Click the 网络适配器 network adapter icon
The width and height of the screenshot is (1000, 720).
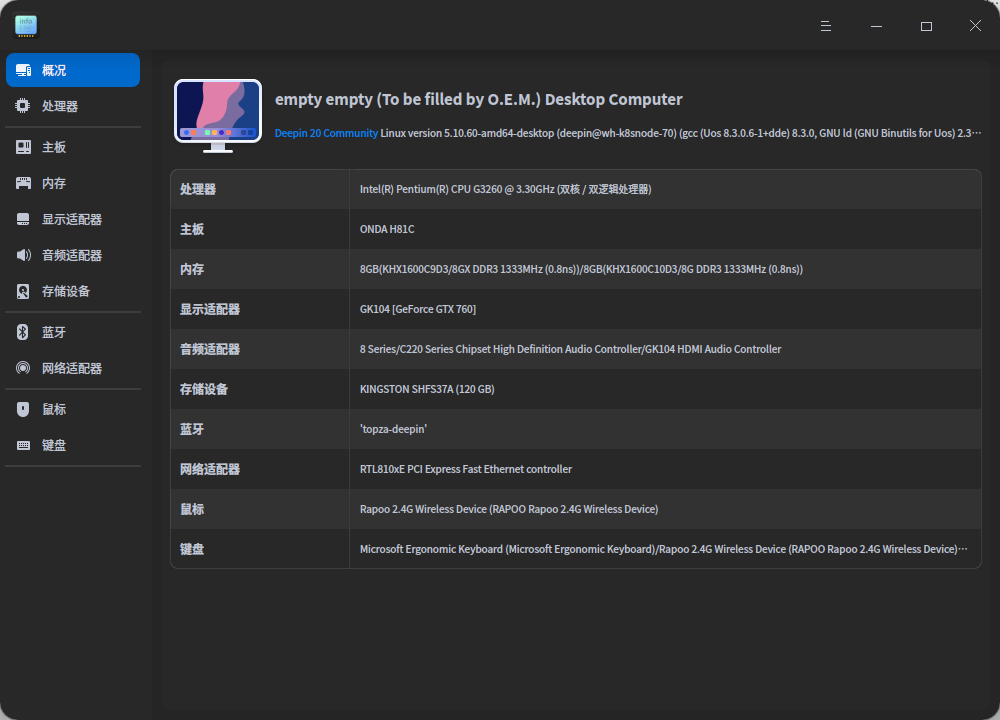pos(22,367)
